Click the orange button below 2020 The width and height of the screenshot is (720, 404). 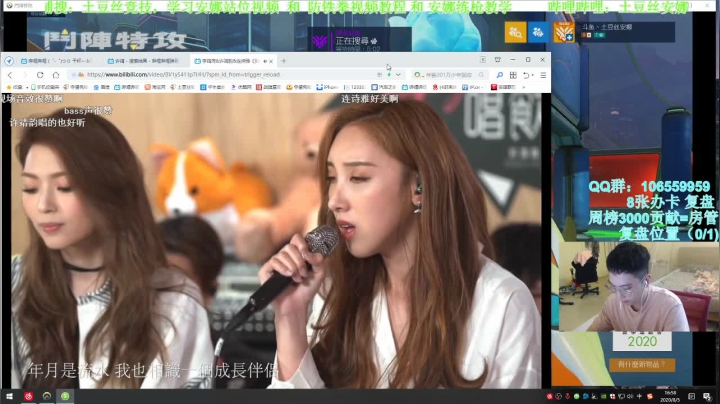(642, 365)
